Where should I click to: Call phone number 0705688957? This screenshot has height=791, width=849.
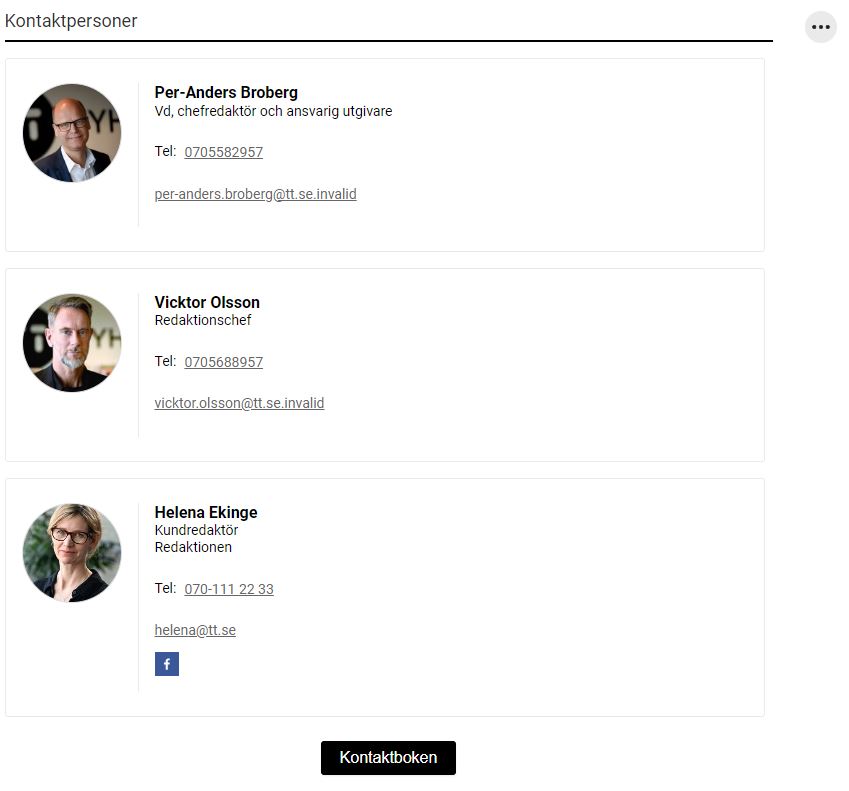click(x=224, y=362)
